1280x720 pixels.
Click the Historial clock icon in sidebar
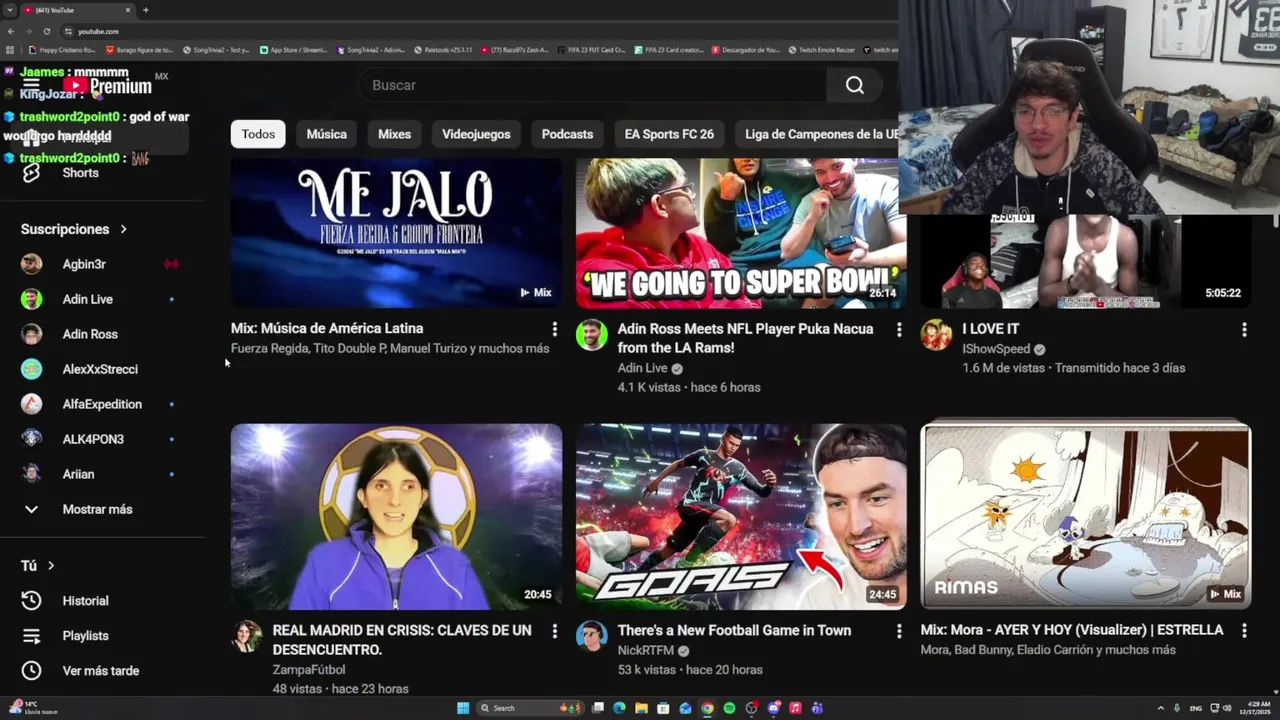(x=31, y=601)
